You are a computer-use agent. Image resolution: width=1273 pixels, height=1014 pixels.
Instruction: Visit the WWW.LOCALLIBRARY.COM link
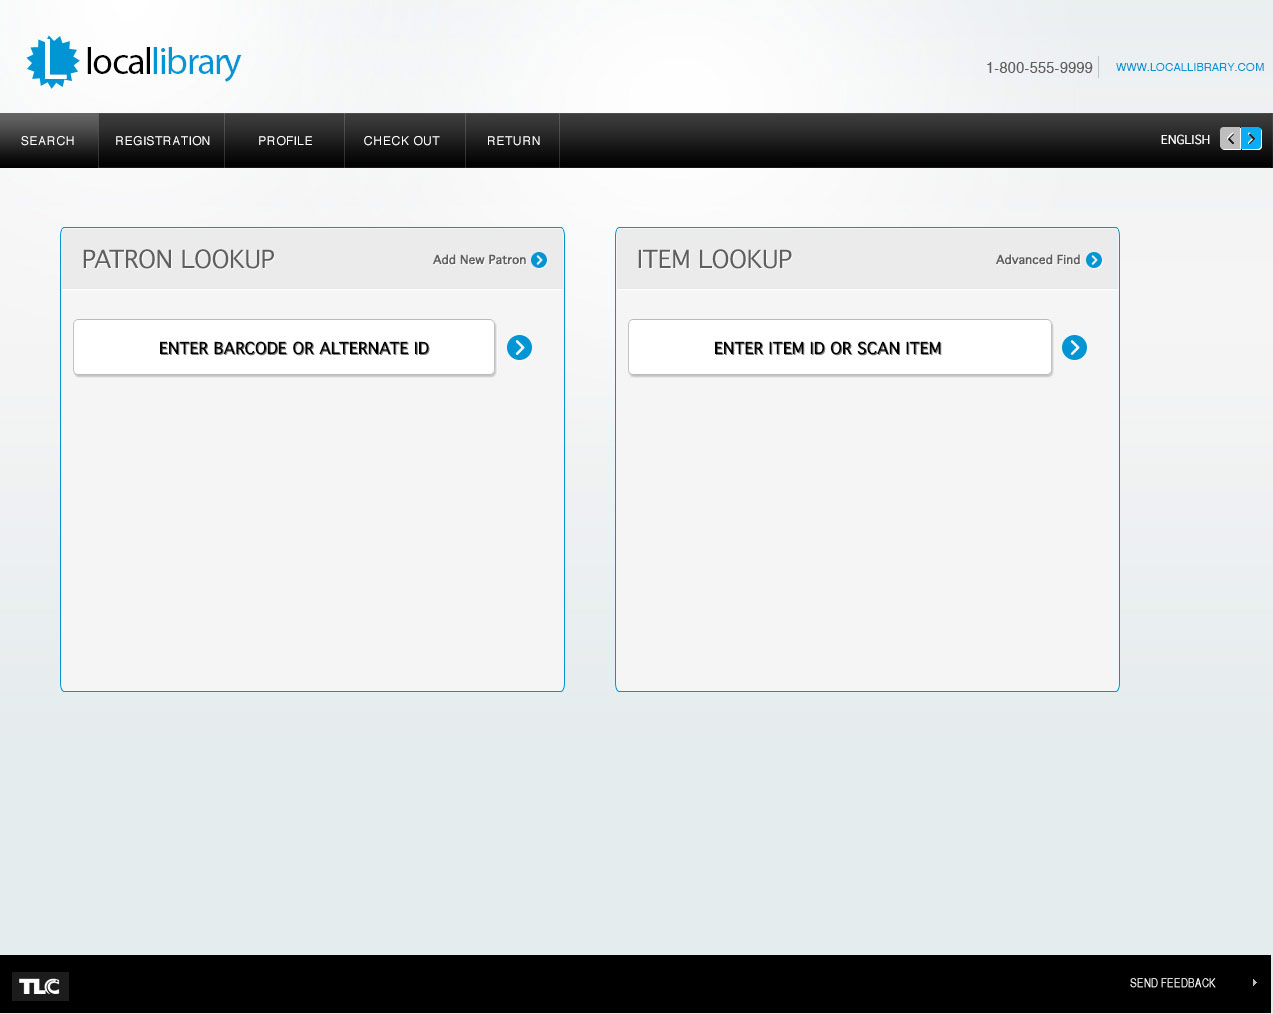pyautogui.click(x=1189, y=67)
